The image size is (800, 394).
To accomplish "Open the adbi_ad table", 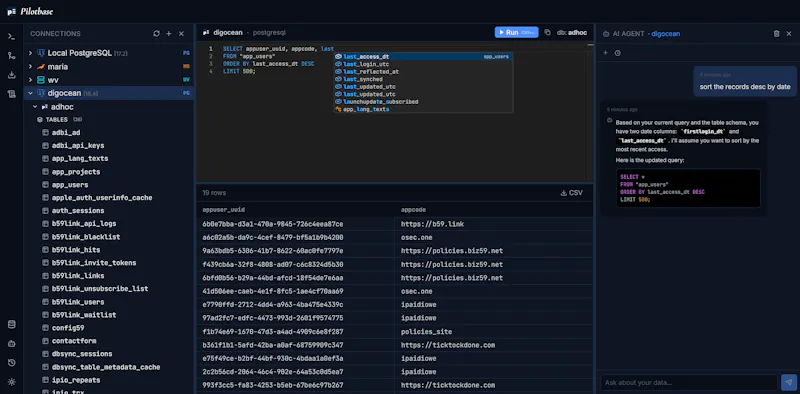I will [66, 133].
